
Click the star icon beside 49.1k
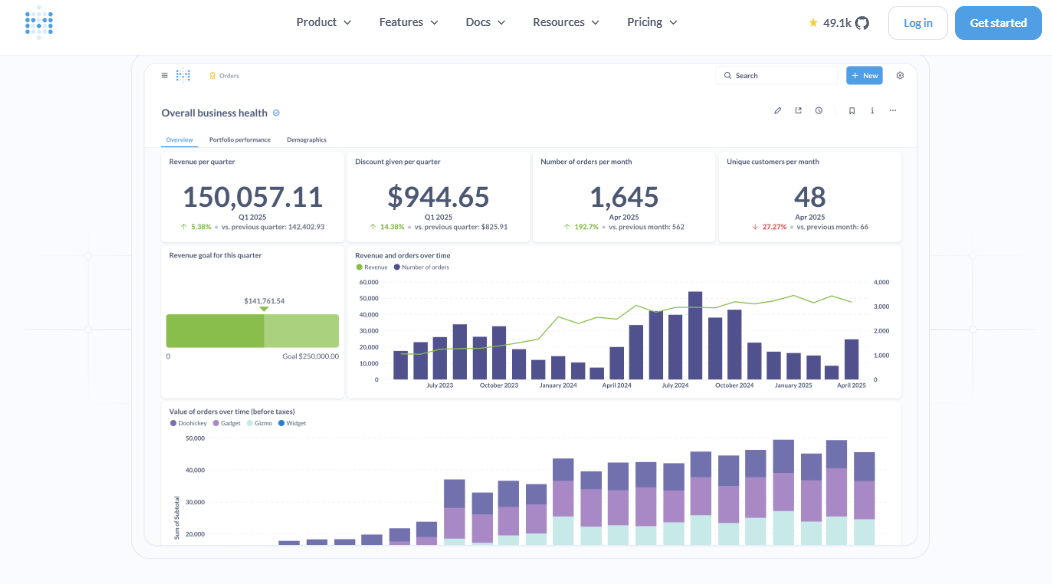(x=813, y=23)
